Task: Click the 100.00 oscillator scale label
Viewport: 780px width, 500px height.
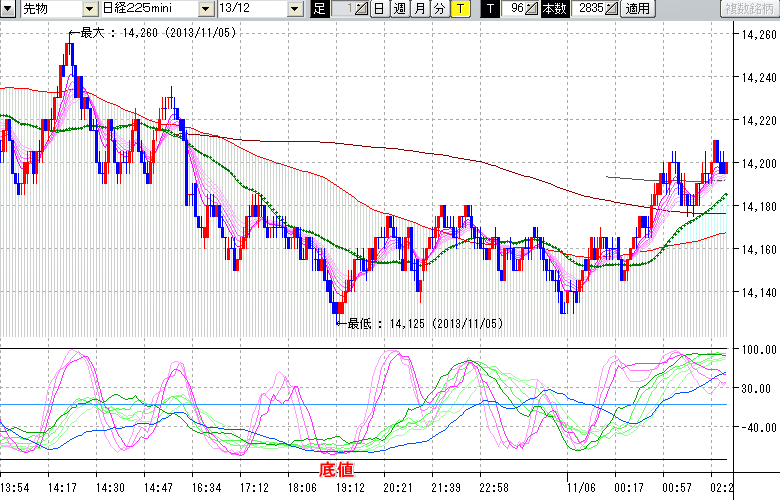Action: pos(757,350)
